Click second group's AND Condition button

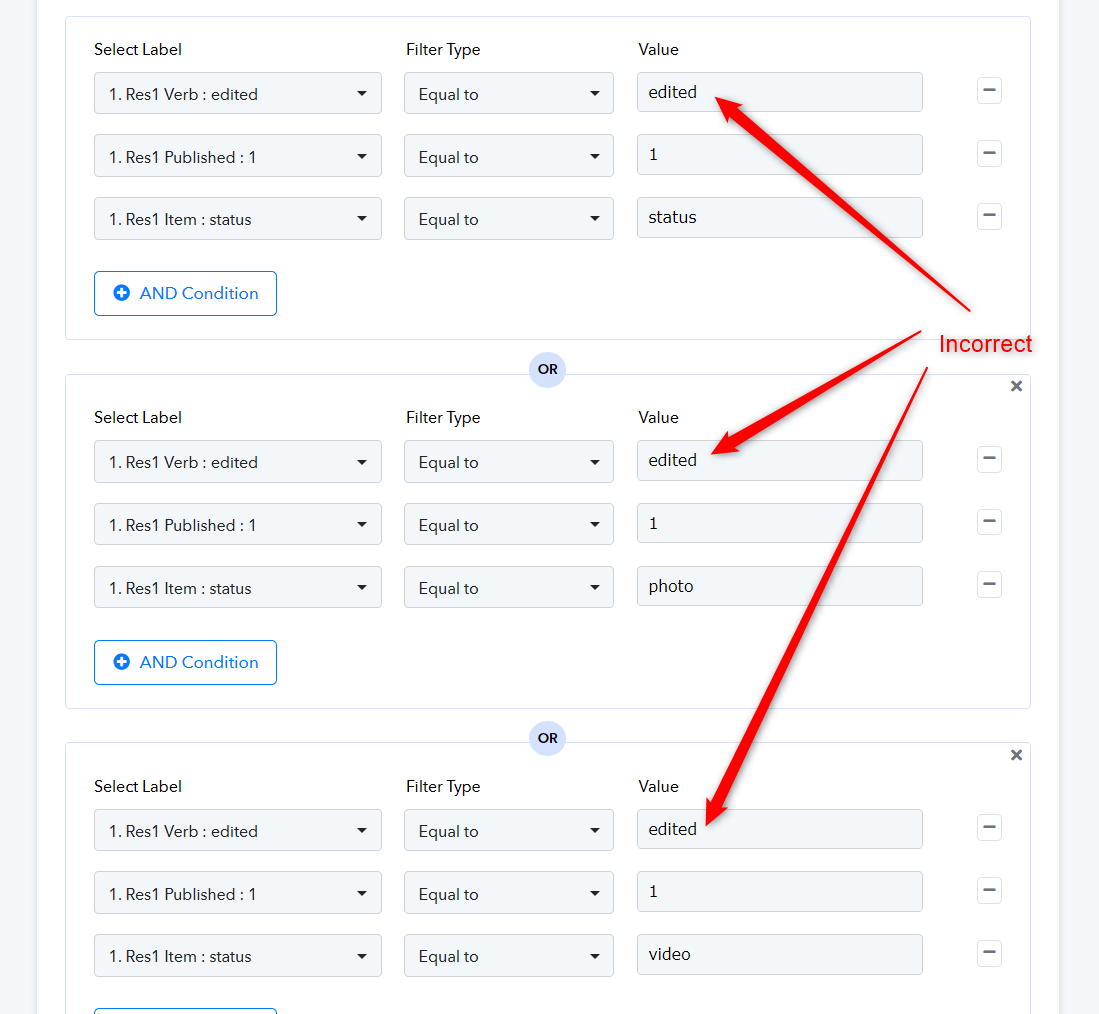[x=186, y=662]
